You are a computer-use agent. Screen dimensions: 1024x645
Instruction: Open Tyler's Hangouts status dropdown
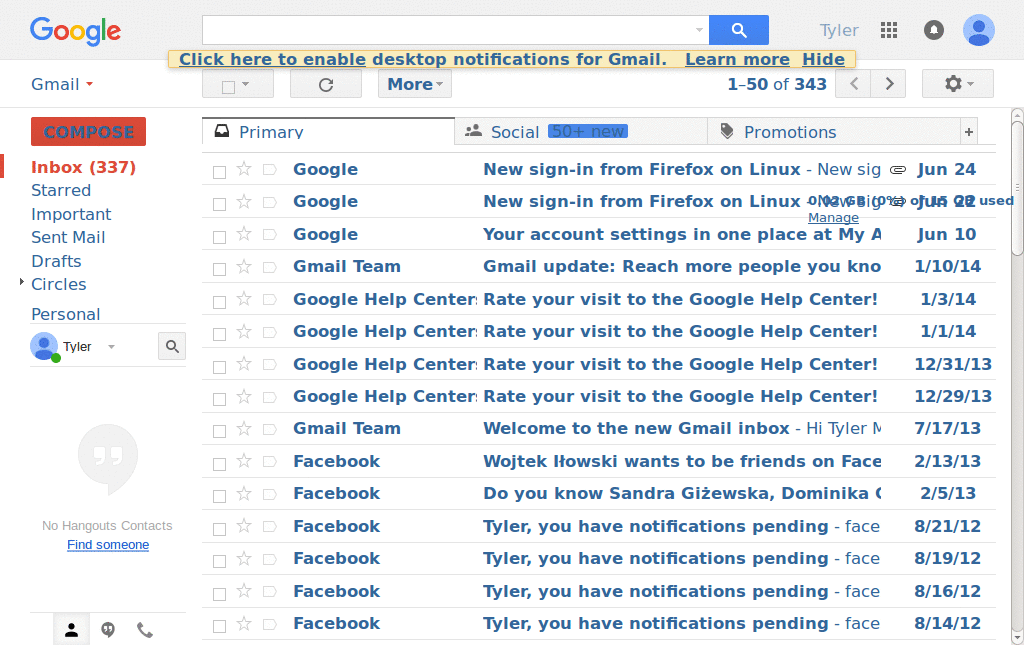111,347
